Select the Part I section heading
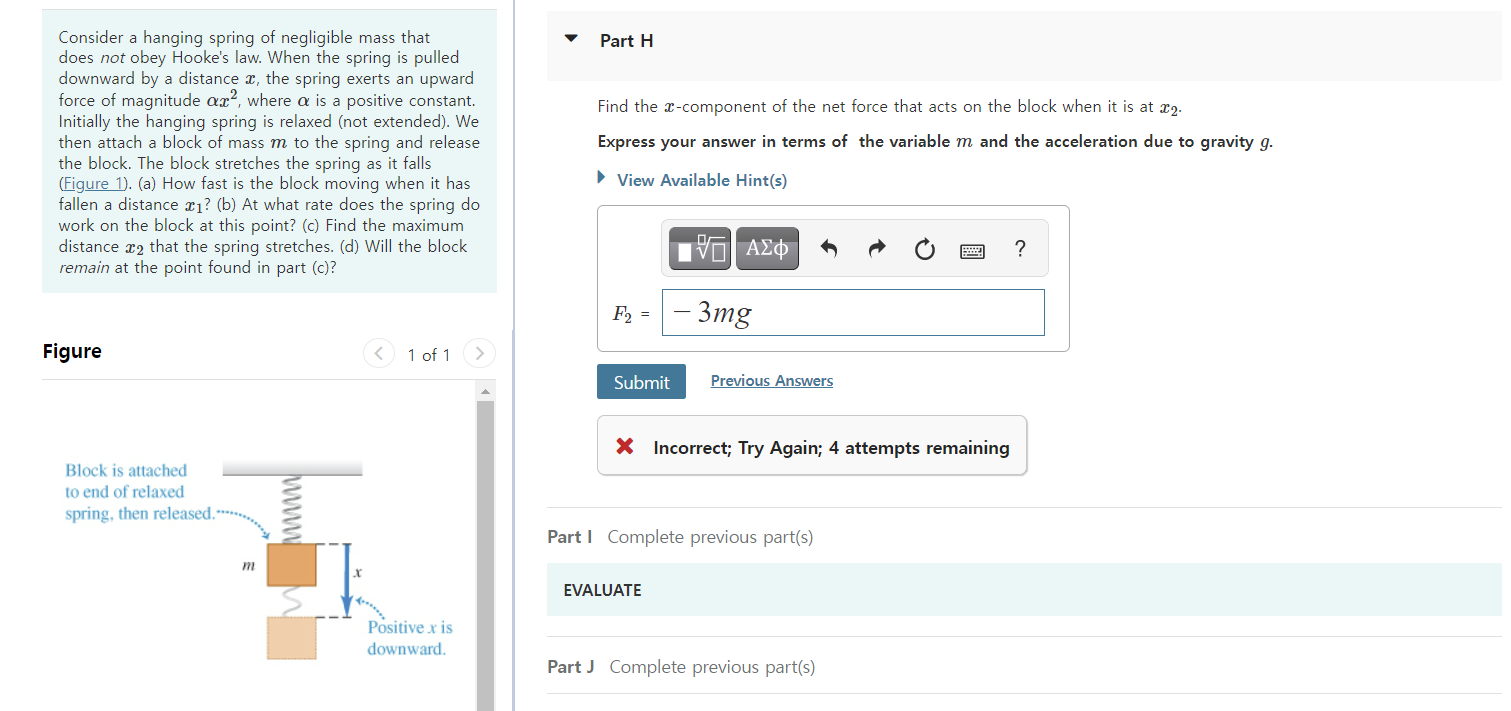 coord(569,536)
